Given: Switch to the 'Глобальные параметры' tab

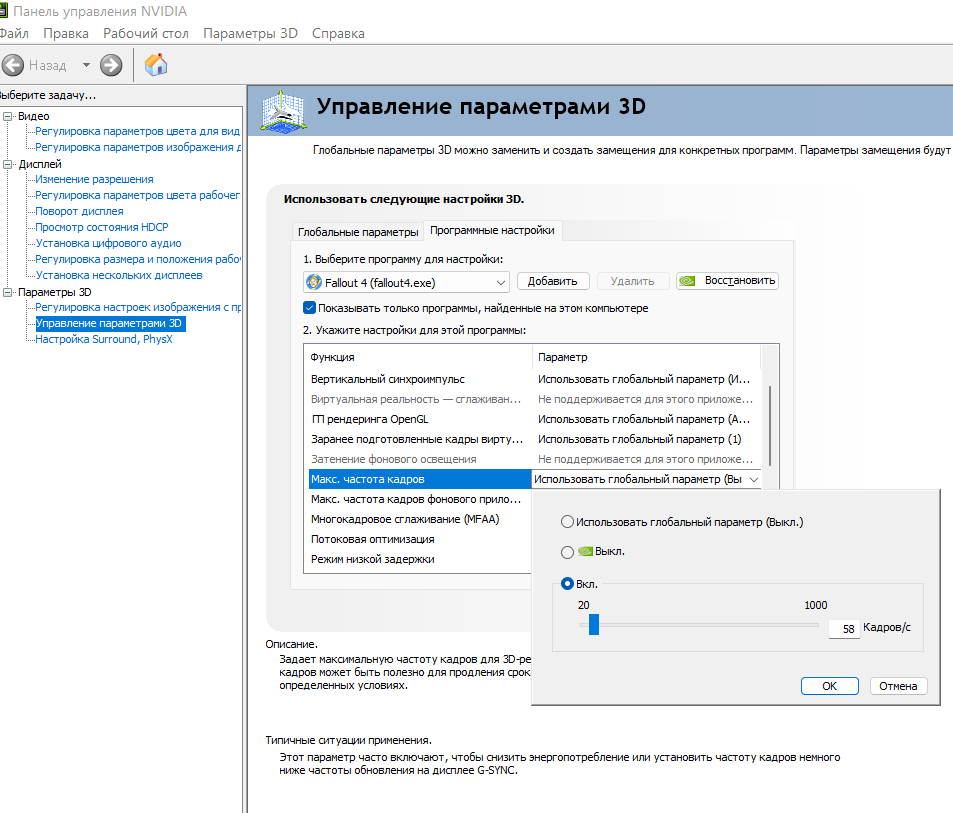Looking at the screenshot, I should pyautogui.click(x=358, y=231).
